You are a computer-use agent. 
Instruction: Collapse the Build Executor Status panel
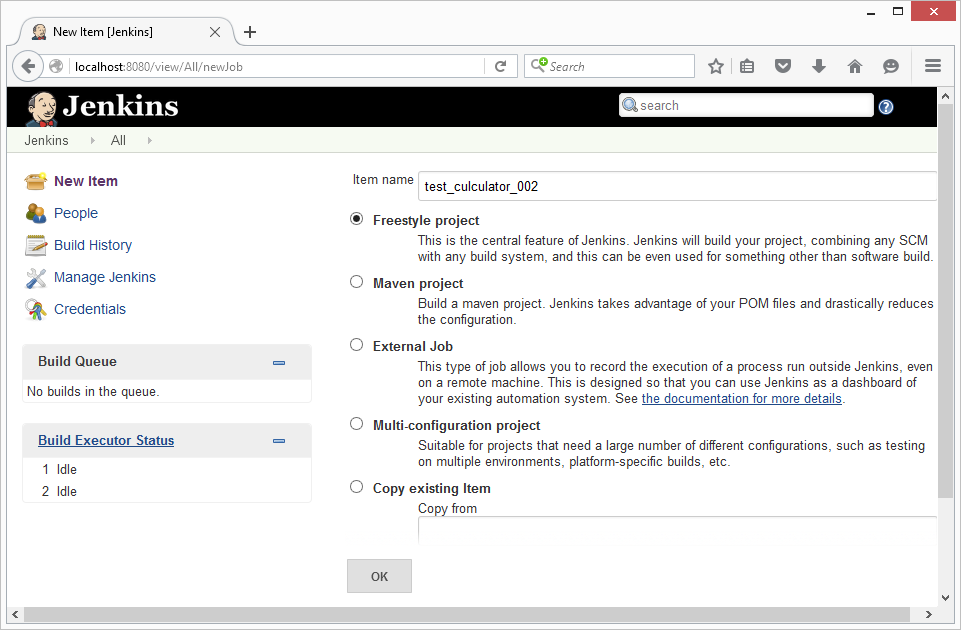tap(279, 441)
